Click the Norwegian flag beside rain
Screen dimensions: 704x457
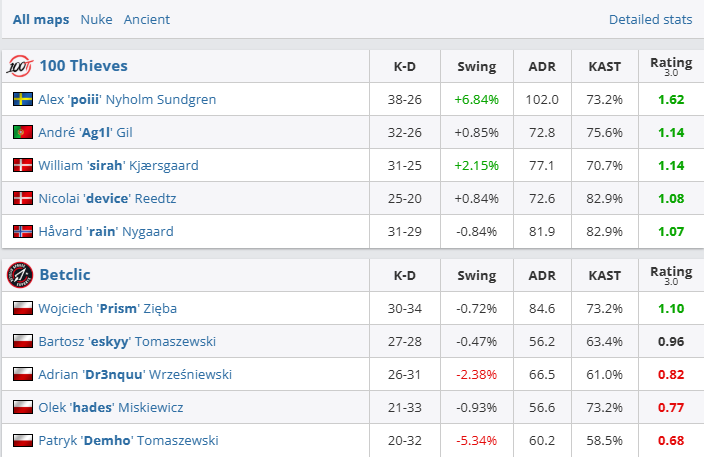point(23,231)
